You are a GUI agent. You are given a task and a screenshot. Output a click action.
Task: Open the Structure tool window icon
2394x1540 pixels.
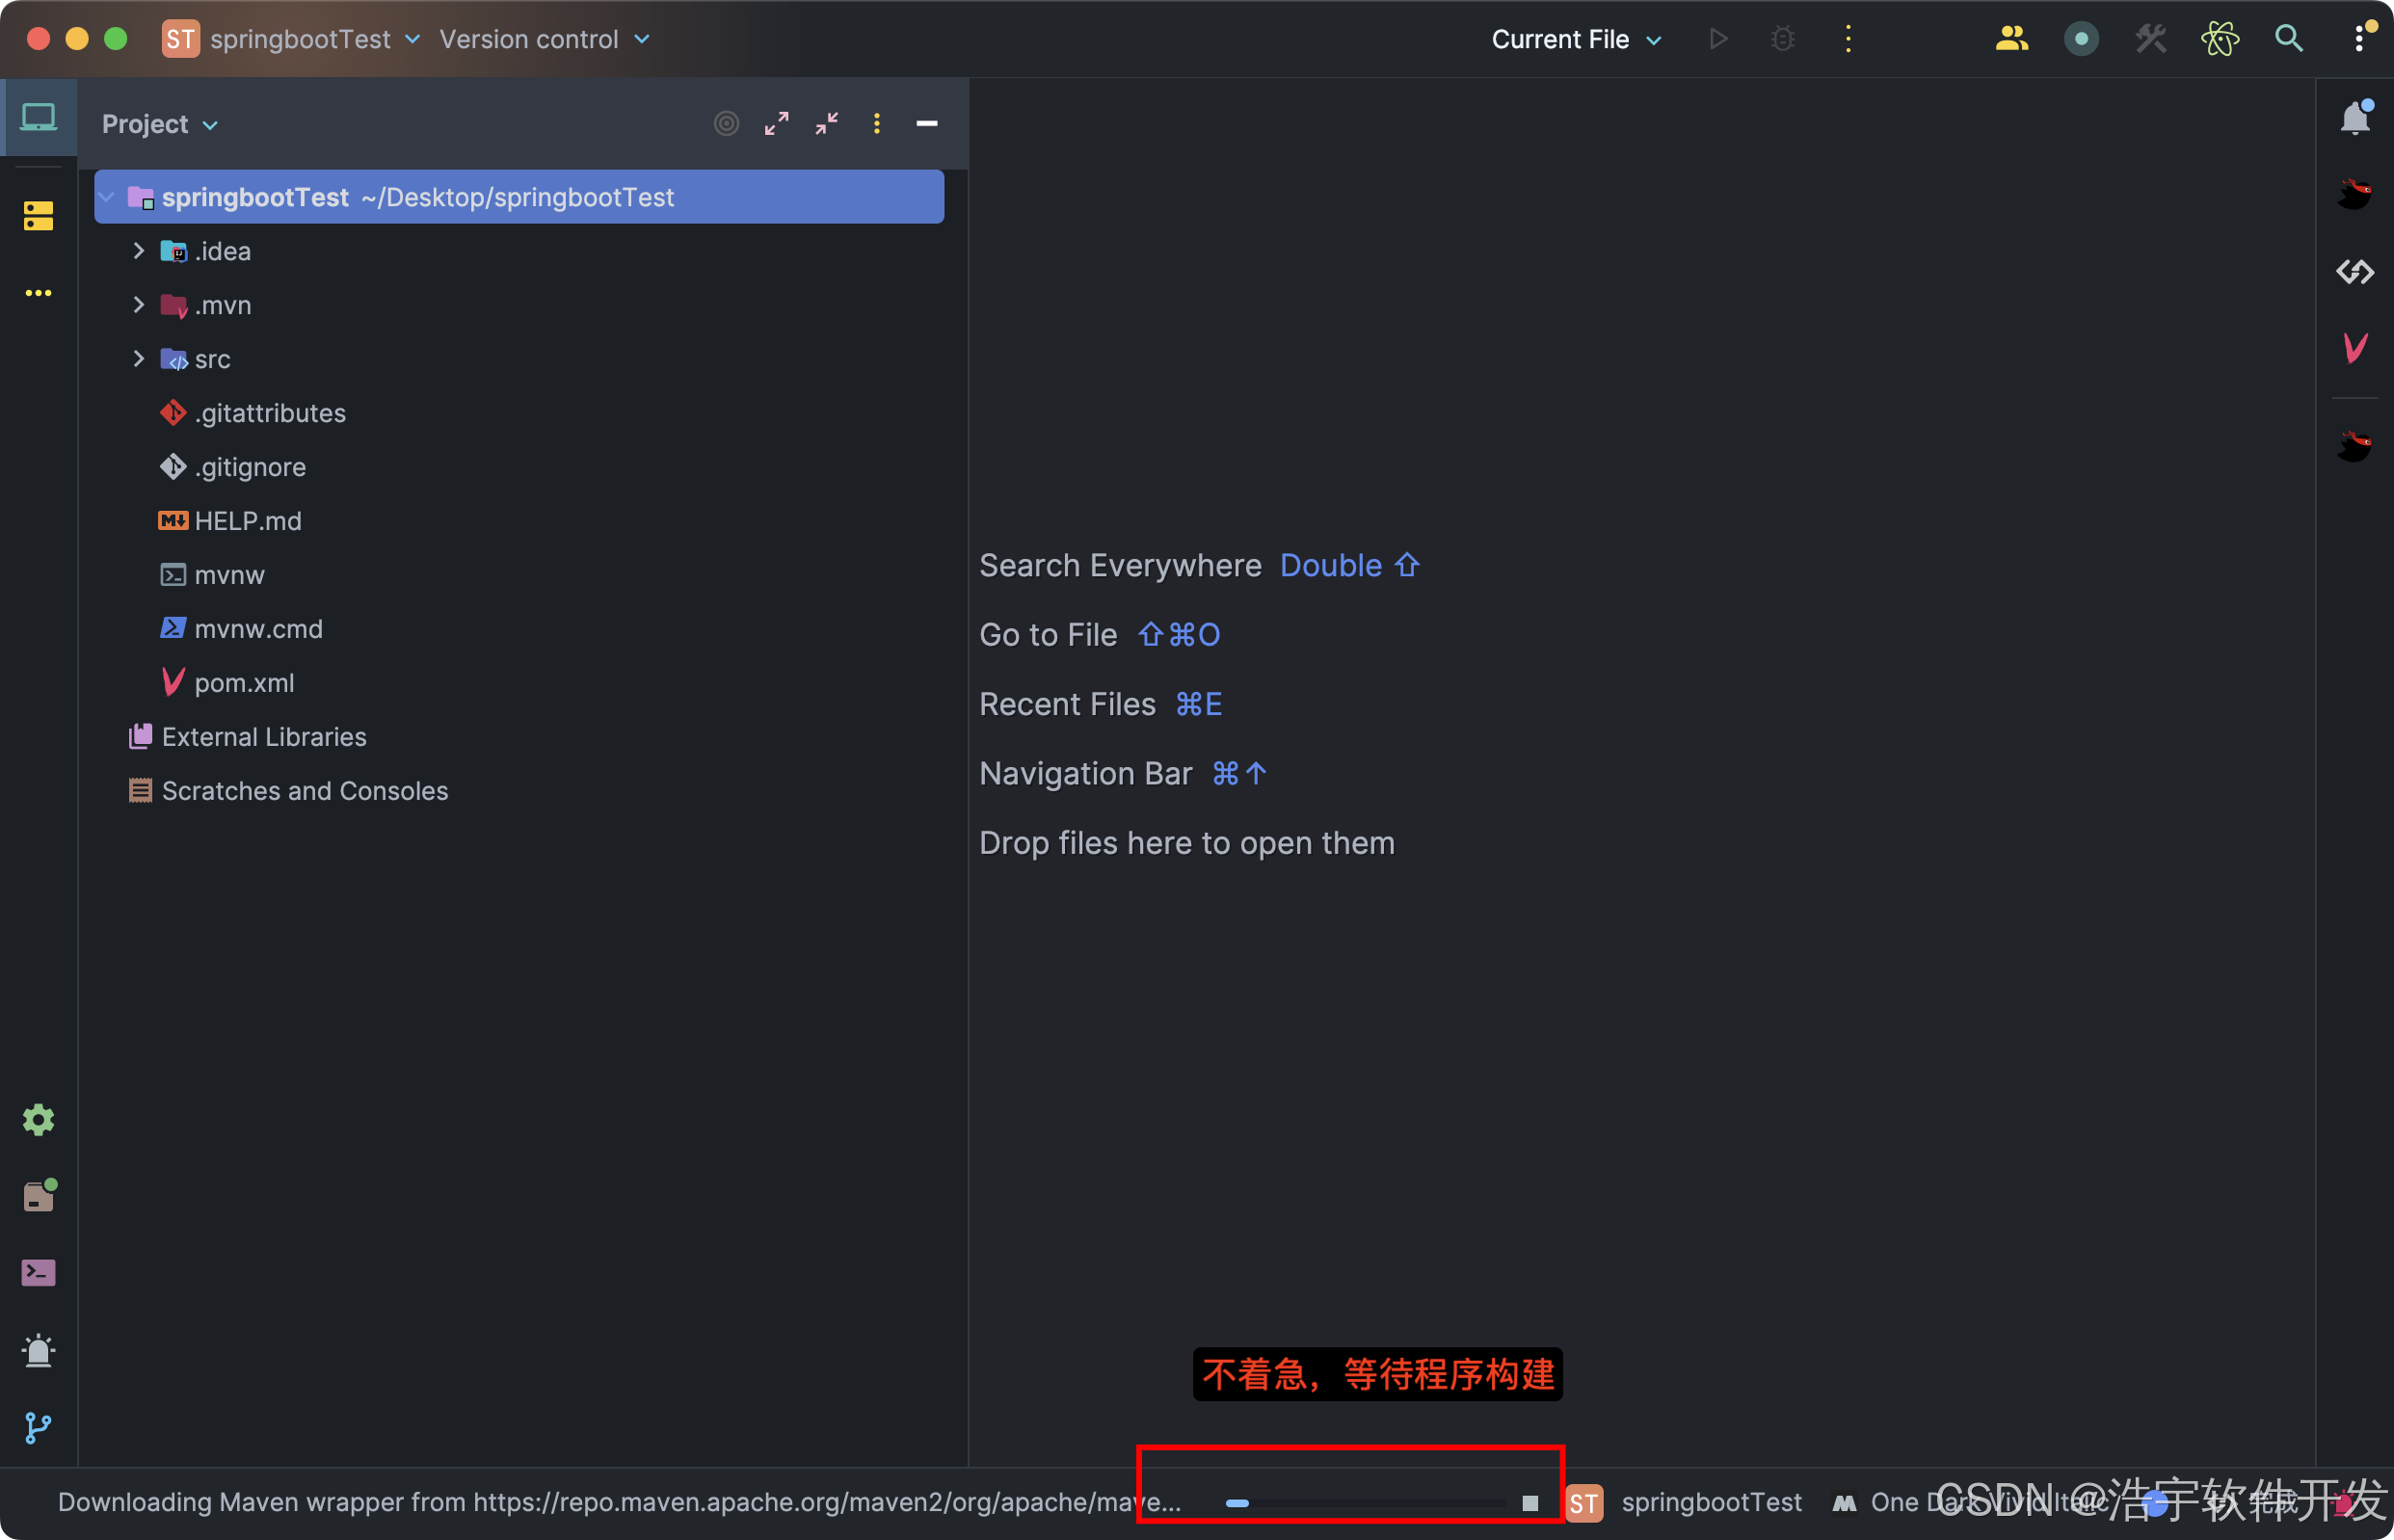pos(38,215)
